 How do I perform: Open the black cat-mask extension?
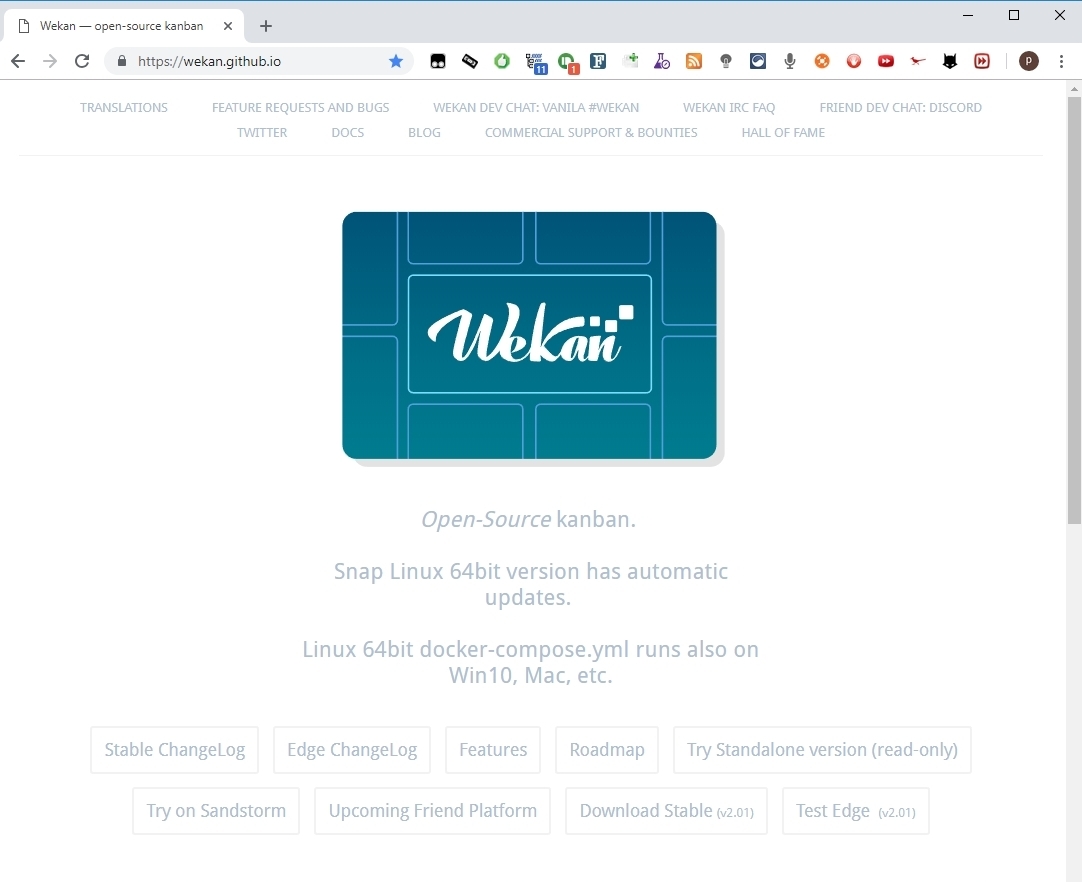pos(950,61)
